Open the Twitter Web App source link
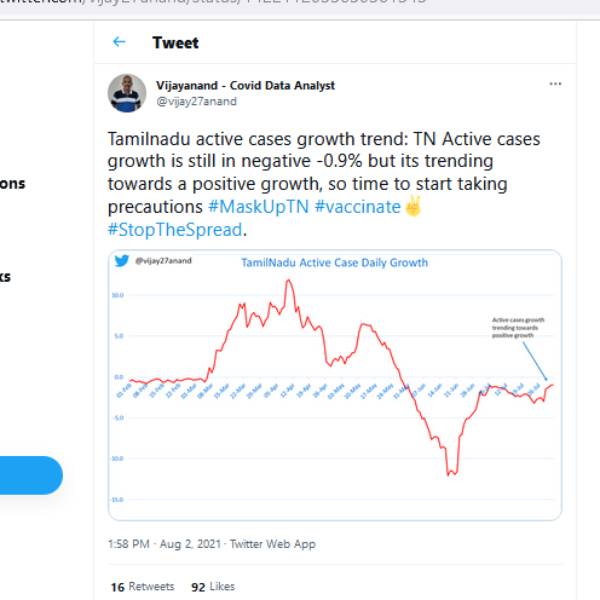 [273, 544]
